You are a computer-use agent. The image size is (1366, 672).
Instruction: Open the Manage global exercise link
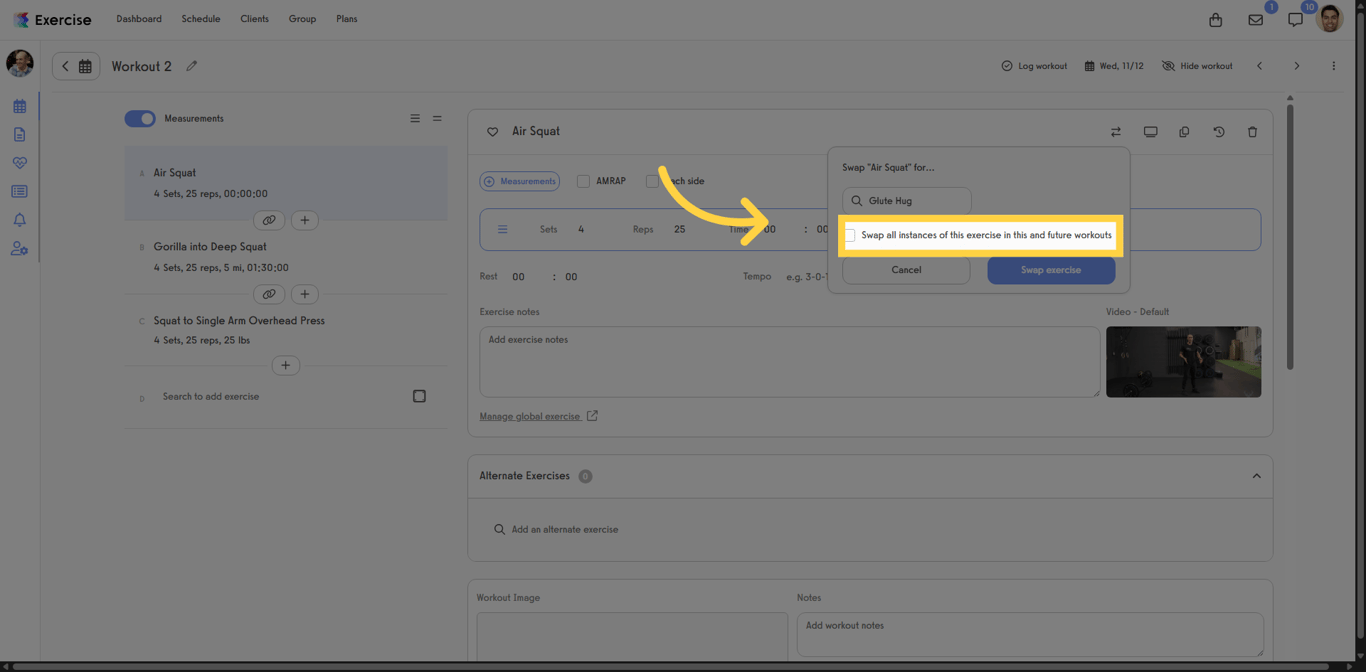tap(531, 415)
